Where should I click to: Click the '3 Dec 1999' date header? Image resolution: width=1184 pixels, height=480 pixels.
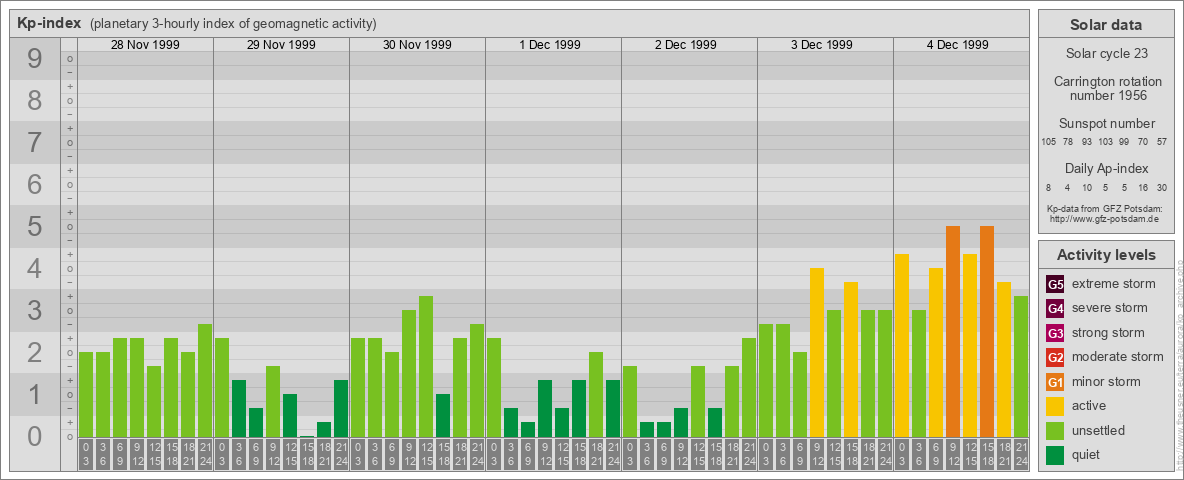[x=822, y=45]
